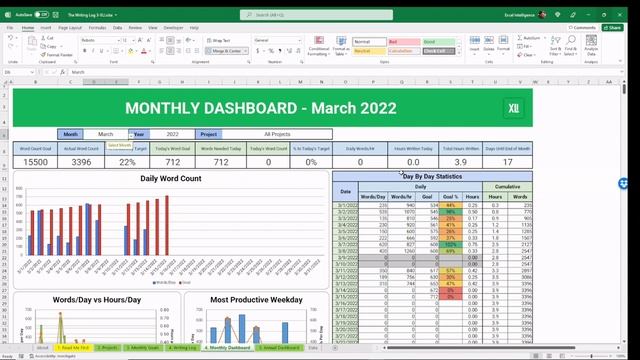Click Align Left icon
640x360 pixels.
point(162,51)
